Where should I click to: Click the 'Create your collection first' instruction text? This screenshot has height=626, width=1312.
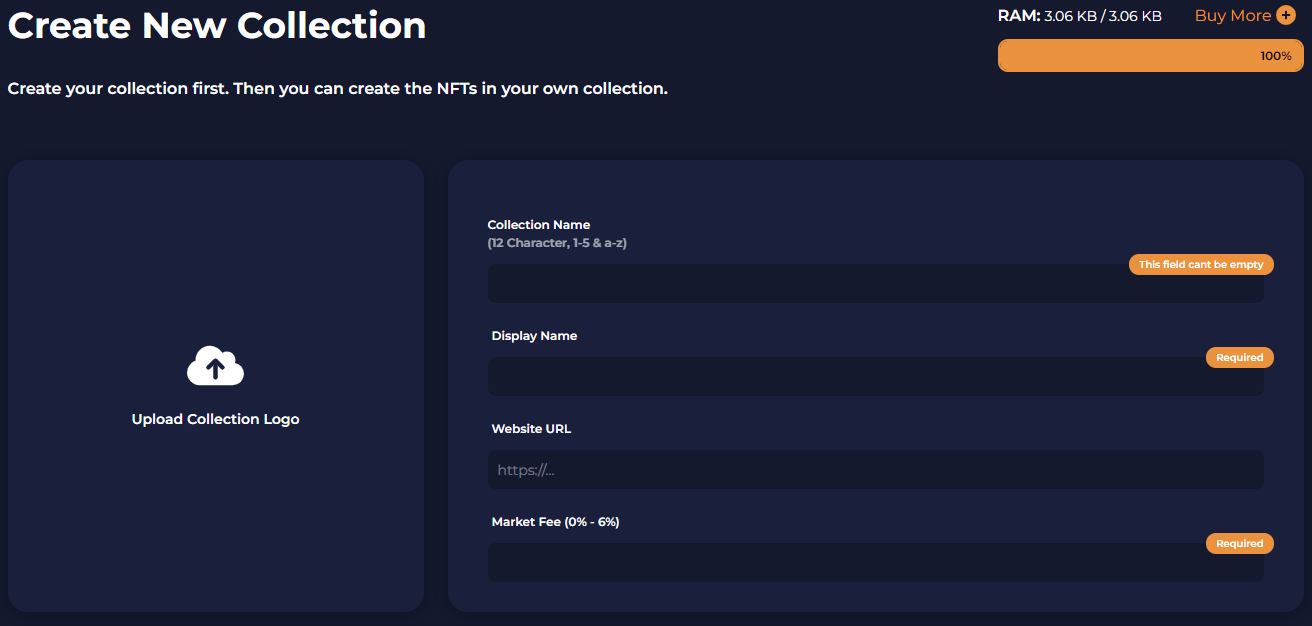point(337,89)
